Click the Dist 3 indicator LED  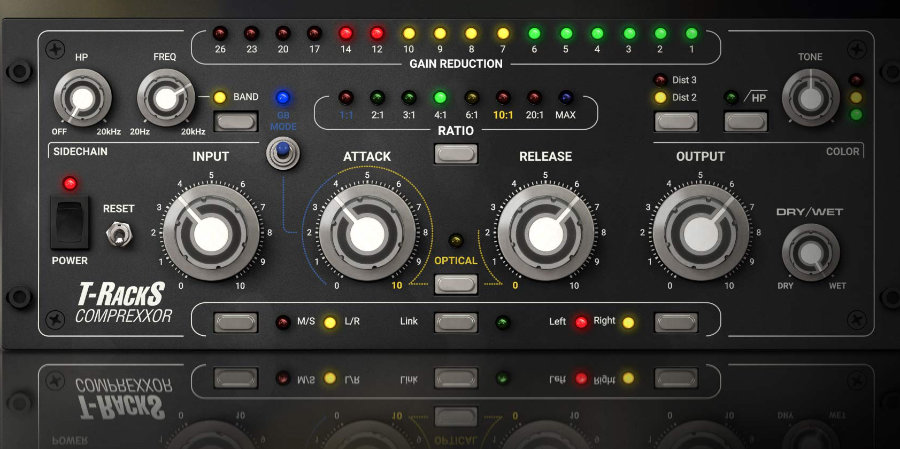(x=660, y=80)
